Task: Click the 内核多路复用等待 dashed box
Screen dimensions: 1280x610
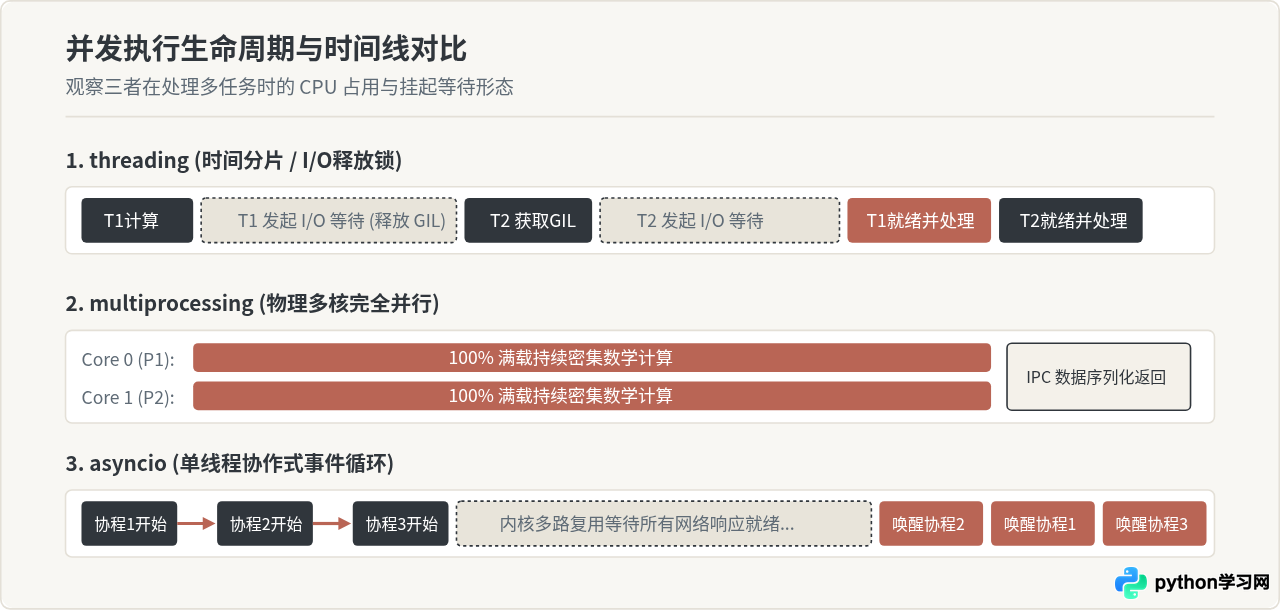Action: pos(664,523)
